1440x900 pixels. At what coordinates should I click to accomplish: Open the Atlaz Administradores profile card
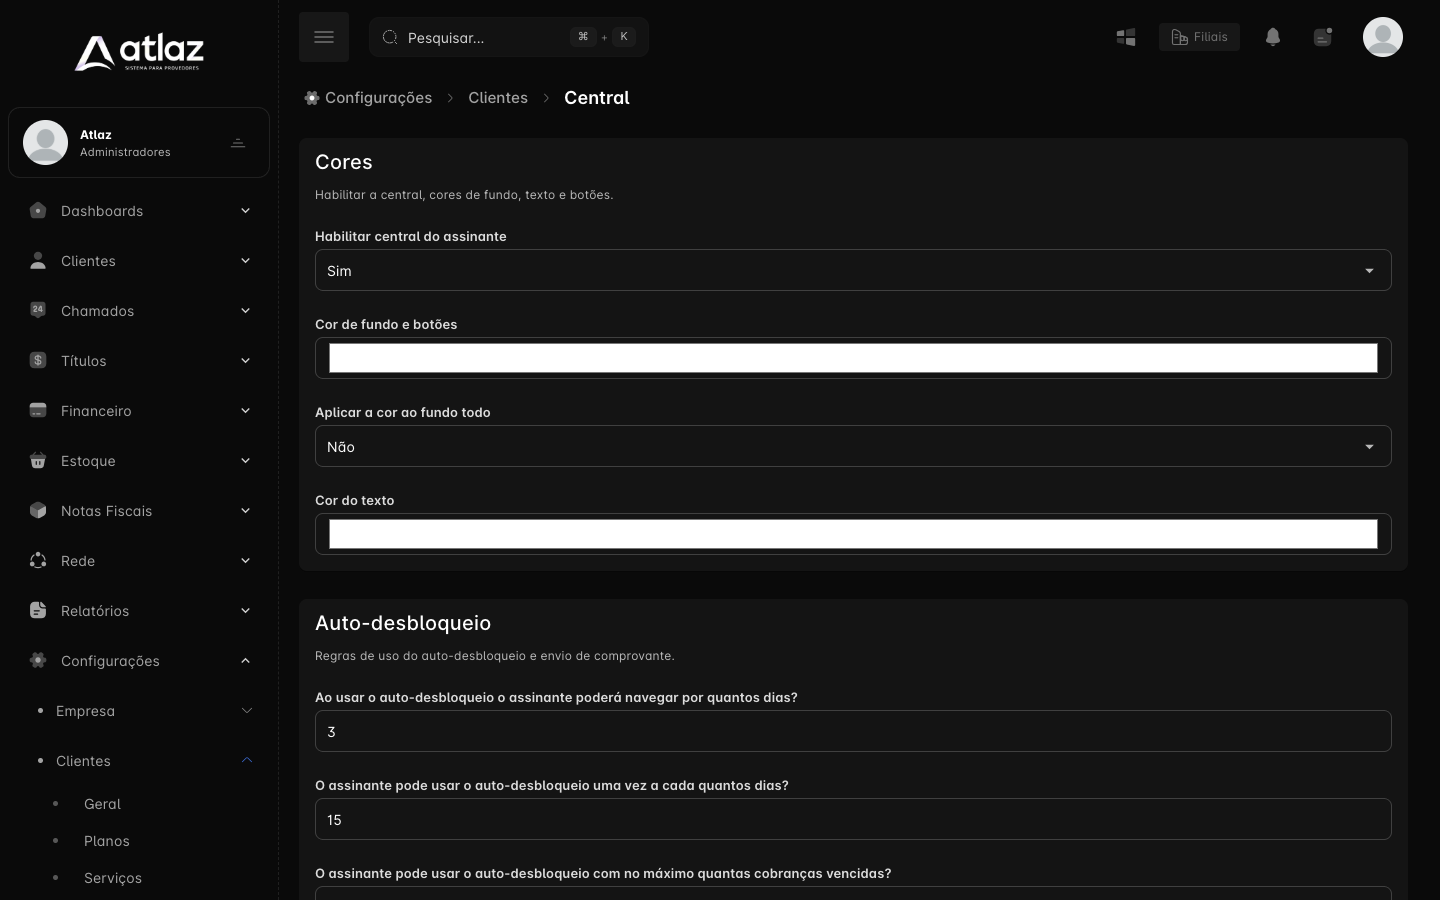point(139,143)
